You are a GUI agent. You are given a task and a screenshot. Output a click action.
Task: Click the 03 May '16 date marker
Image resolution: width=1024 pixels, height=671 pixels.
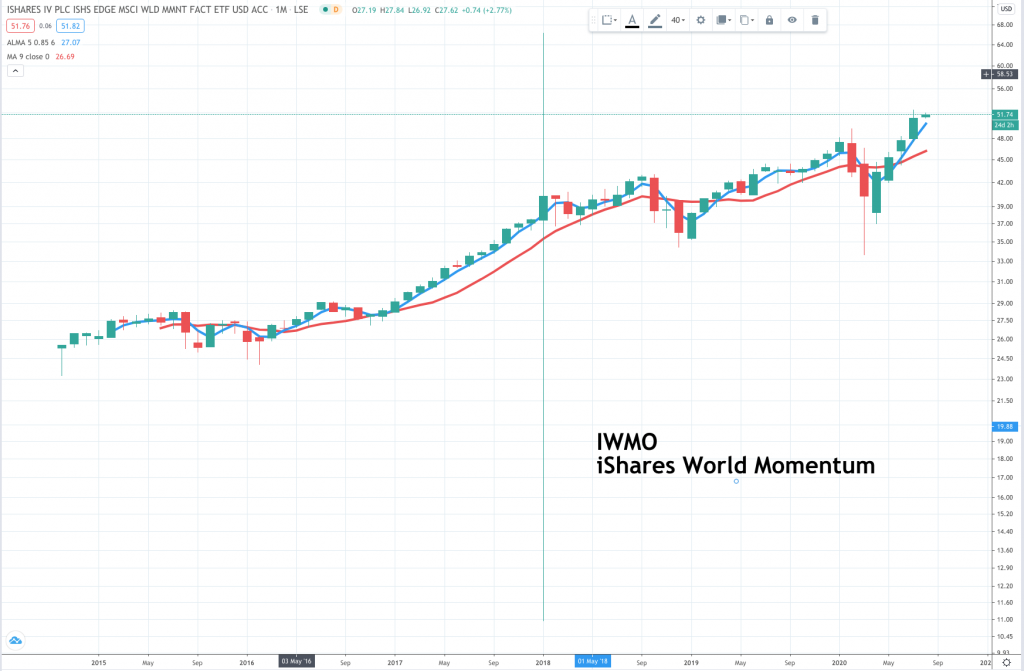(x=296, y=662)
